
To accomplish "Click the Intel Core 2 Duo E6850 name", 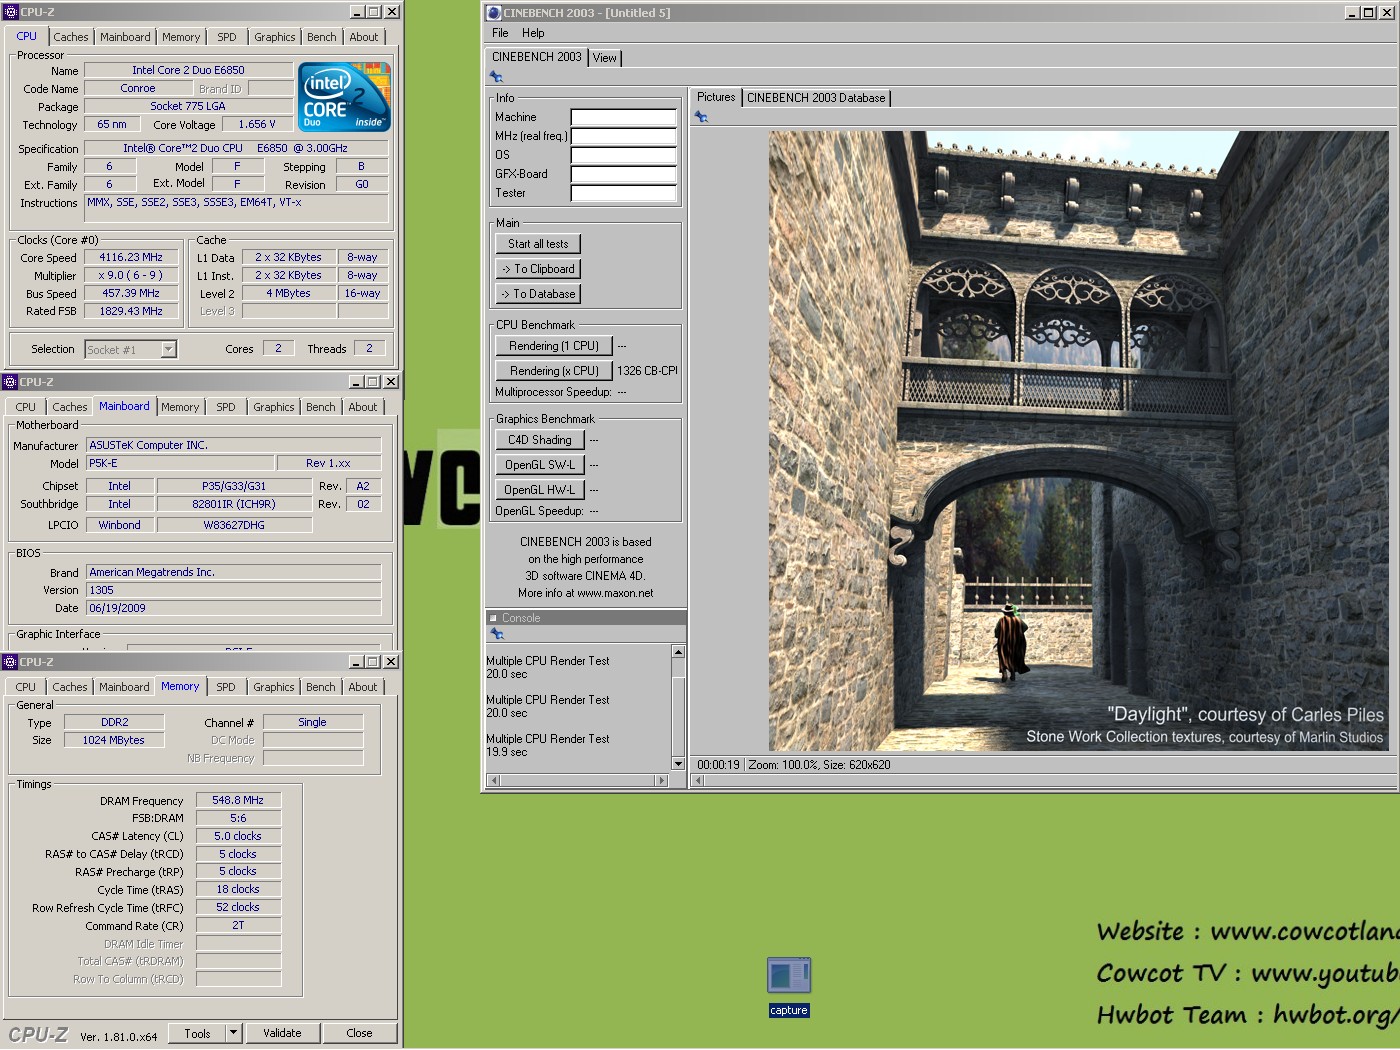I will [x=188, y=70].
